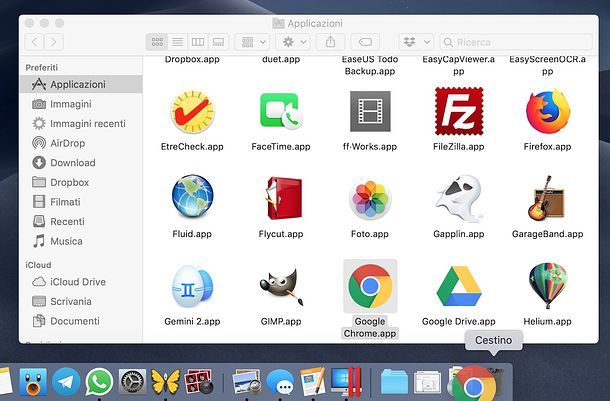Click the EasyCapViewer.app label
610x401 pixels.
[x=459, y=65]
